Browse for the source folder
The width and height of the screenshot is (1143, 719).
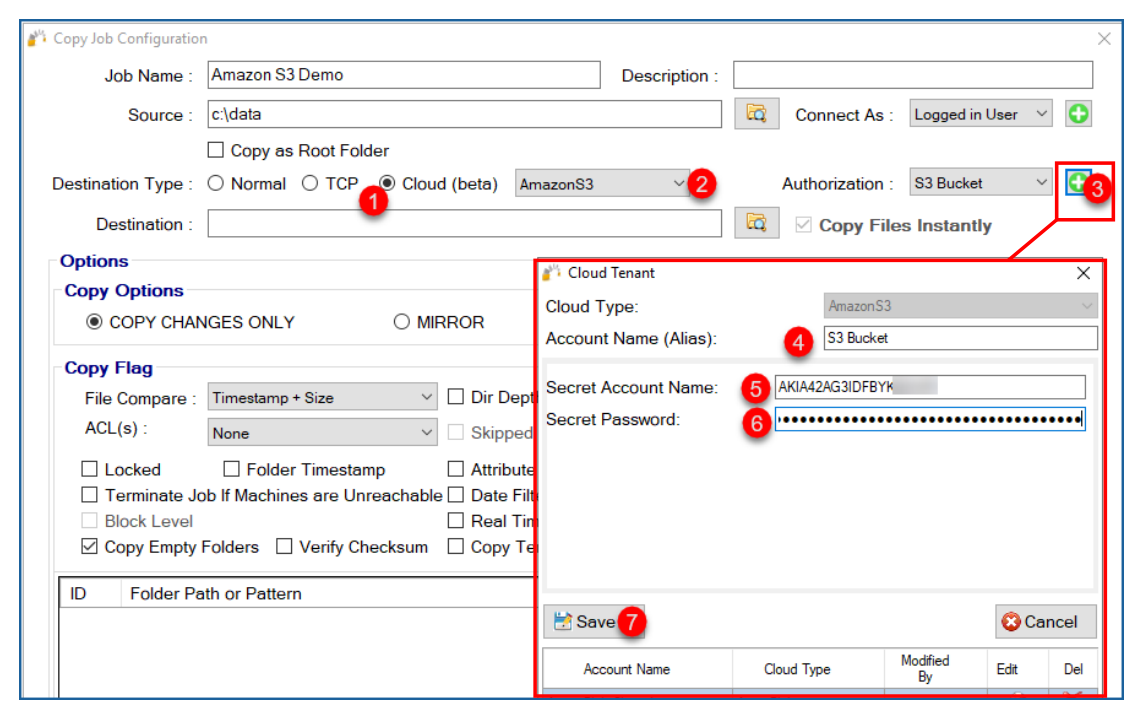tap(756, 114)
